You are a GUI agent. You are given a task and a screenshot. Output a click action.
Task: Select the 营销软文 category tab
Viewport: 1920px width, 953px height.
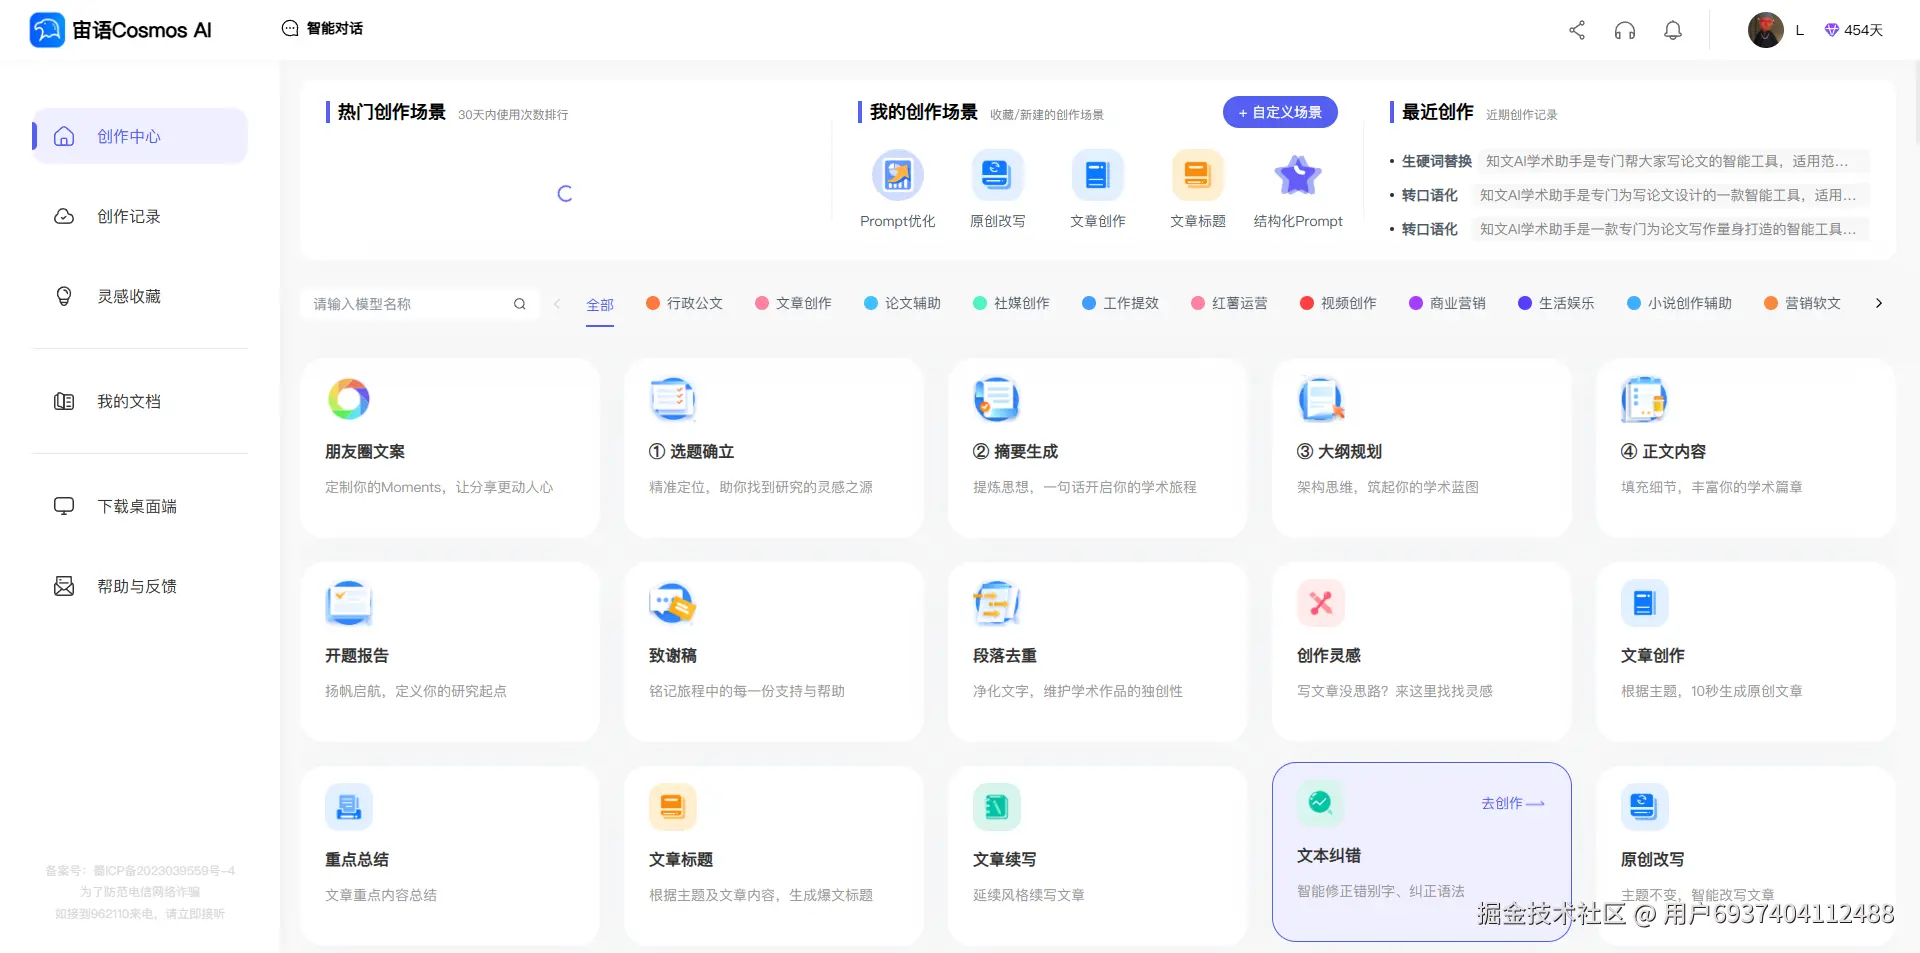(x=1803, y=303)
